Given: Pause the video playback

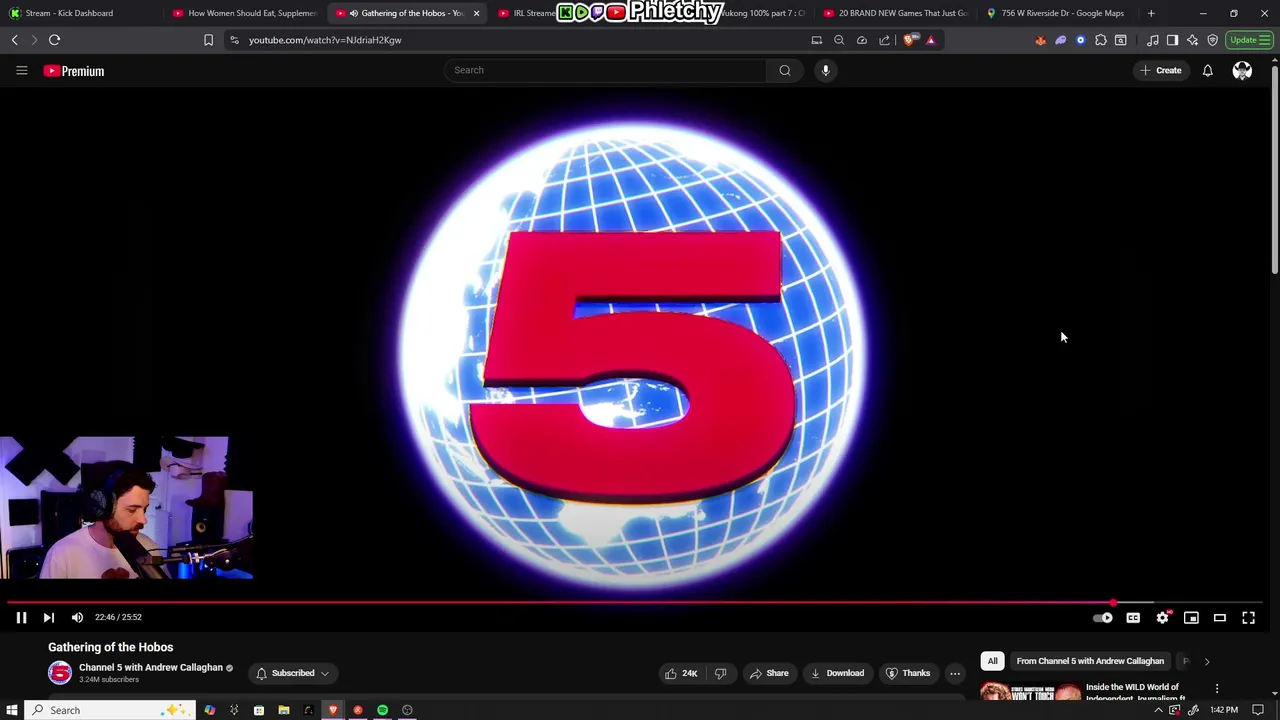Looking at the screenshot, I should click(21, 618).
